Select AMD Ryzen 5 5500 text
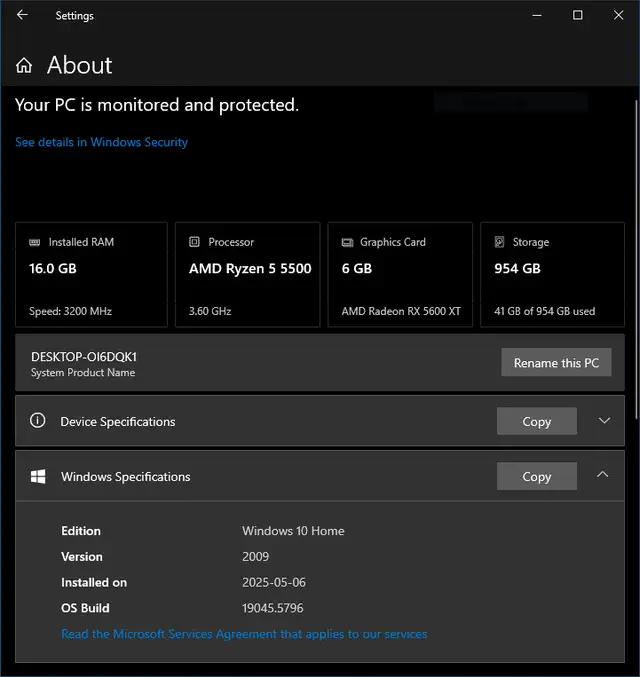The image size is (640, 677). (250, 269)
